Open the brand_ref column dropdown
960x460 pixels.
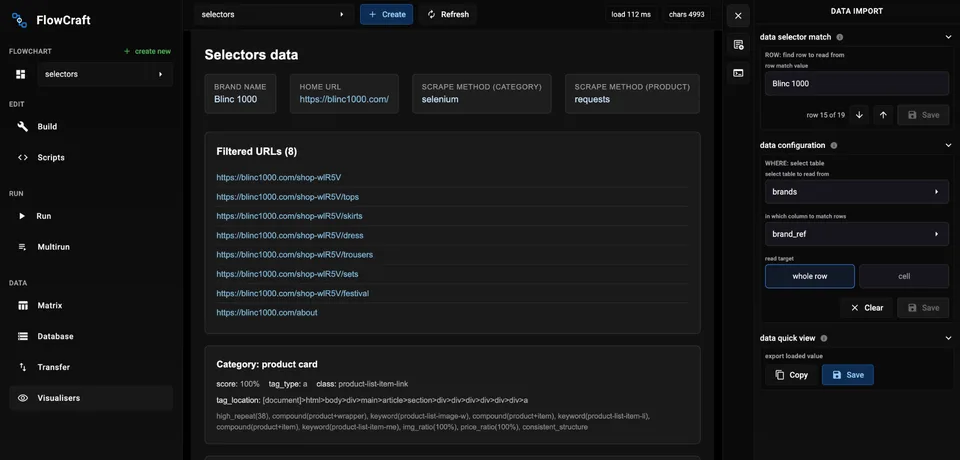pyautogui.click(x=857, y=234)
